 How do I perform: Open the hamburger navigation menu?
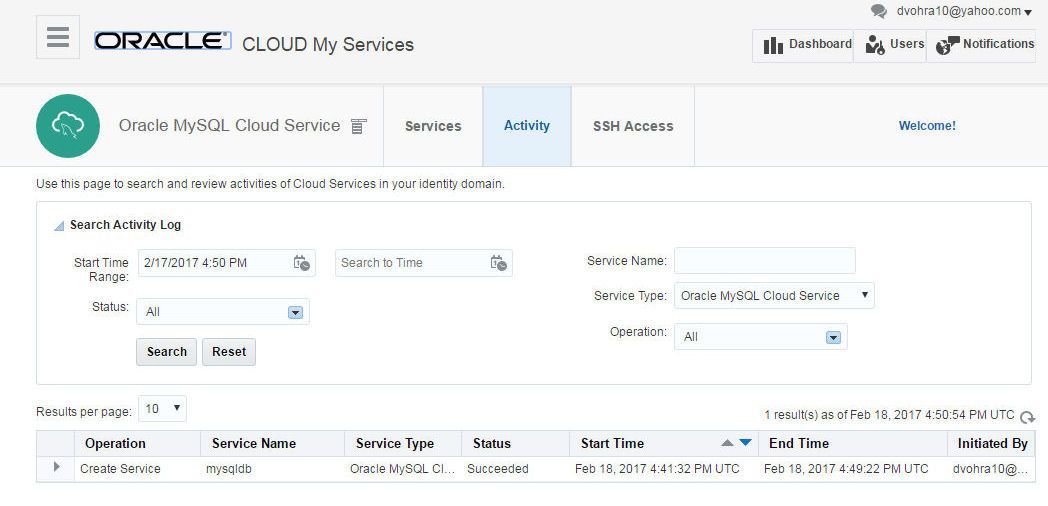[x=57, y=37]
